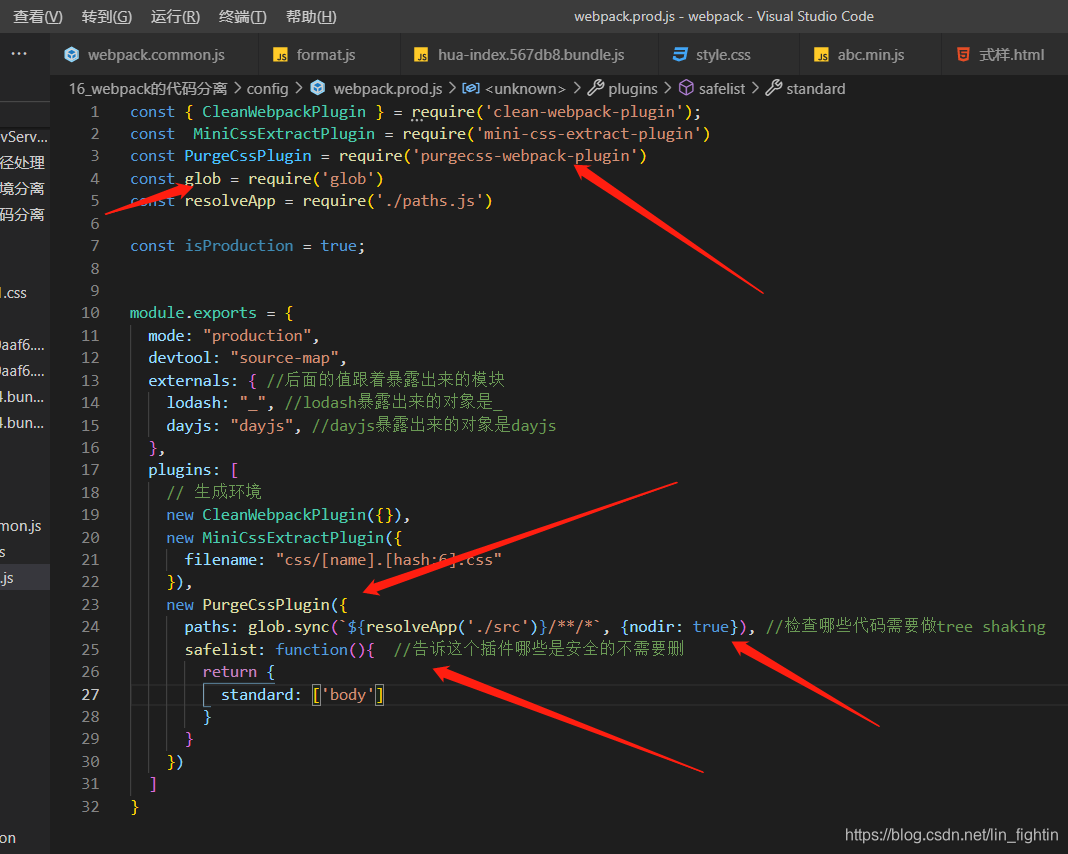Expand chevron after <unknown> breadcrumb
This screenshot has width=1068, height=854.
577,89
